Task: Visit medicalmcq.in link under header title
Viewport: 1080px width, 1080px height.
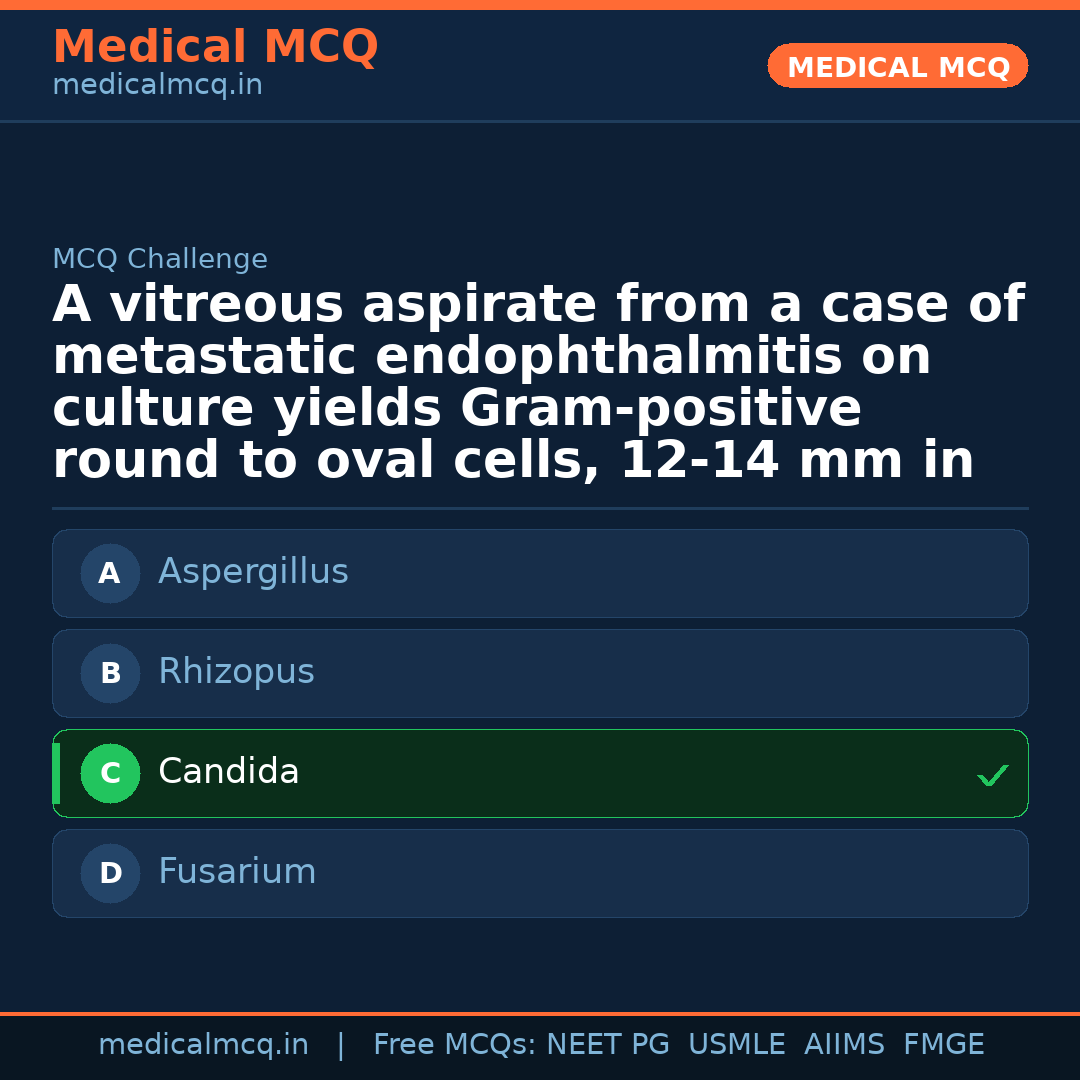Action: (157, 86)
